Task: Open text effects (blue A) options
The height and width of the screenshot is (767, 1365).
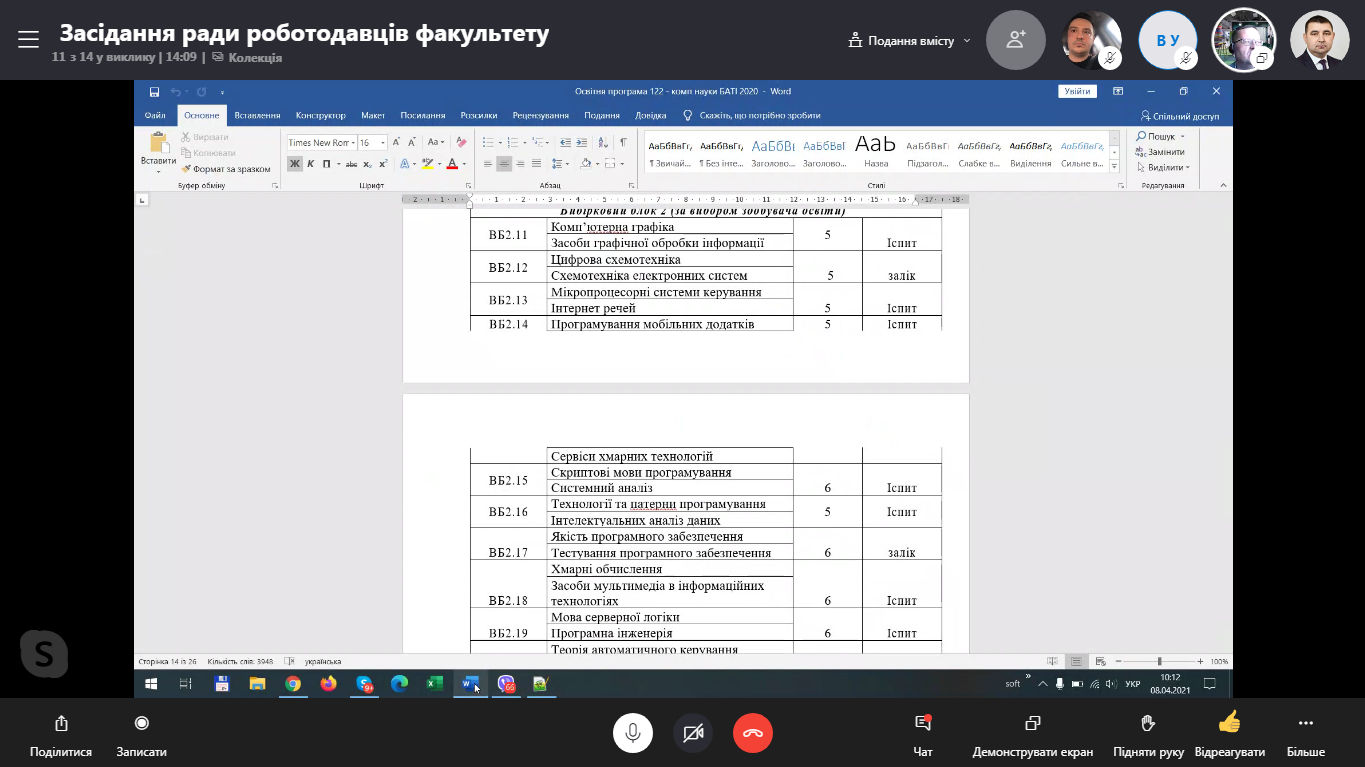Action: [x=405, y=164]
